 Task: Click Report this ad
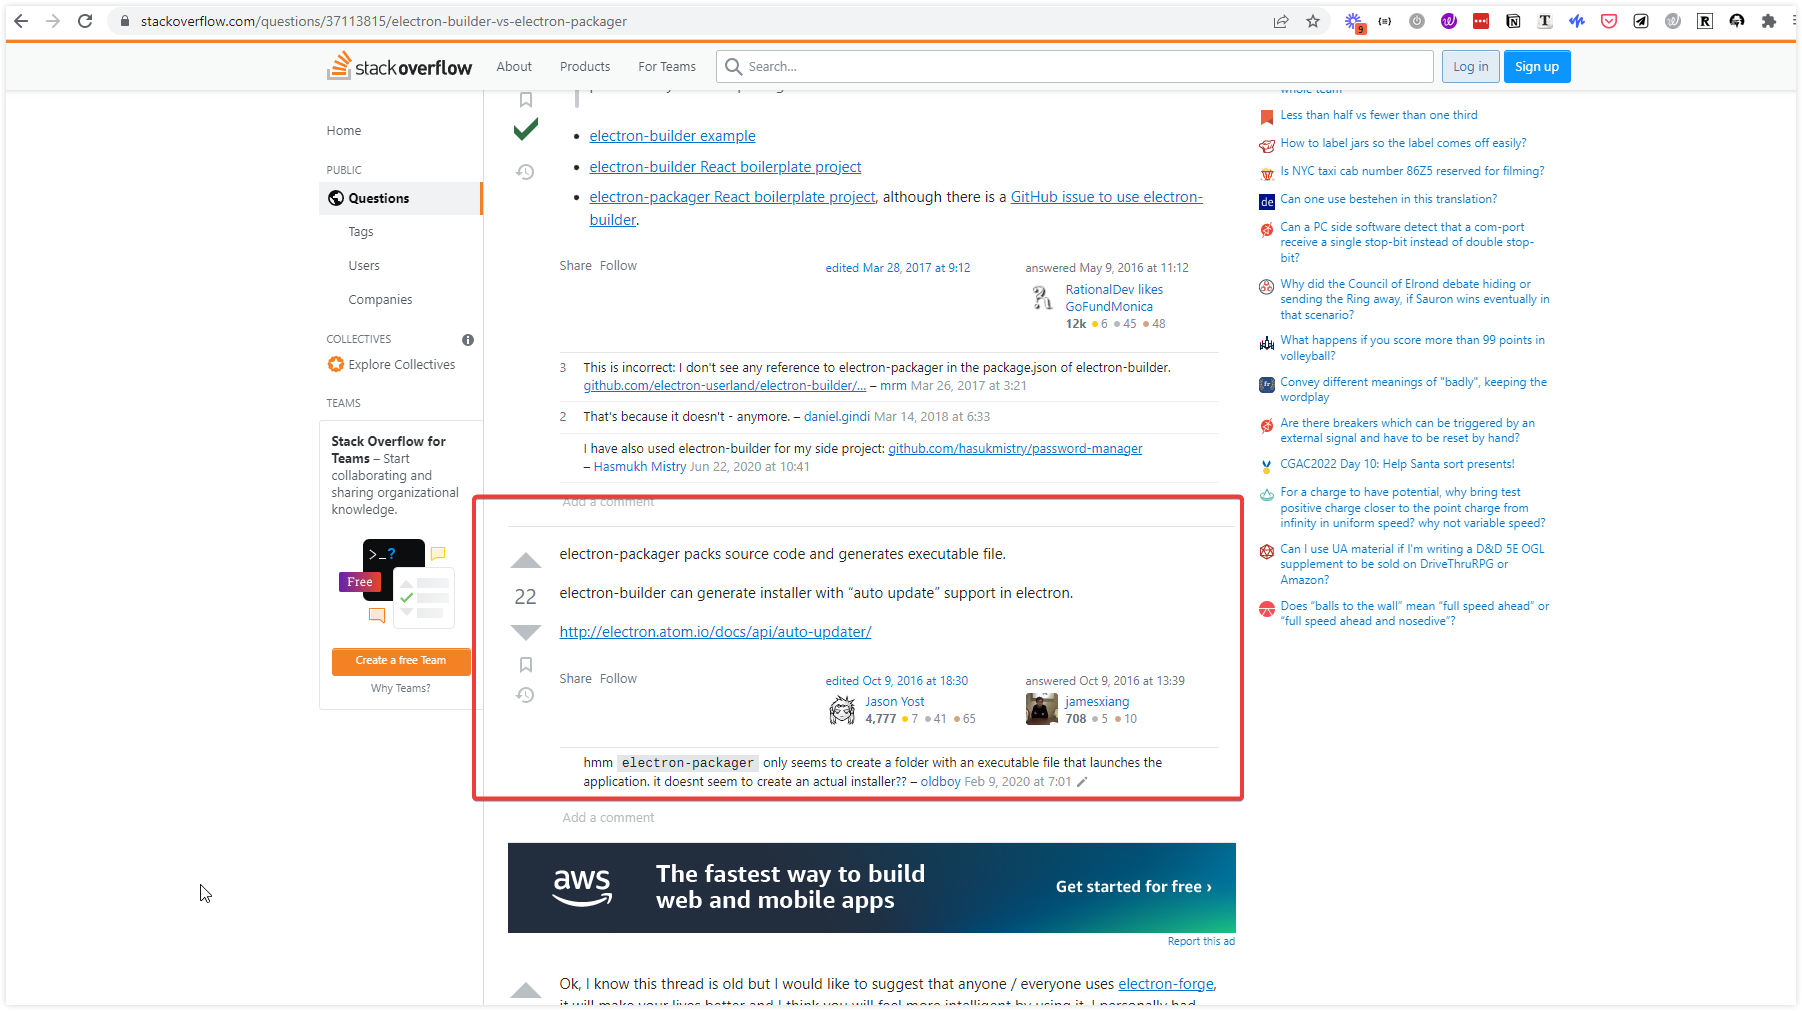coord(1201,942)
